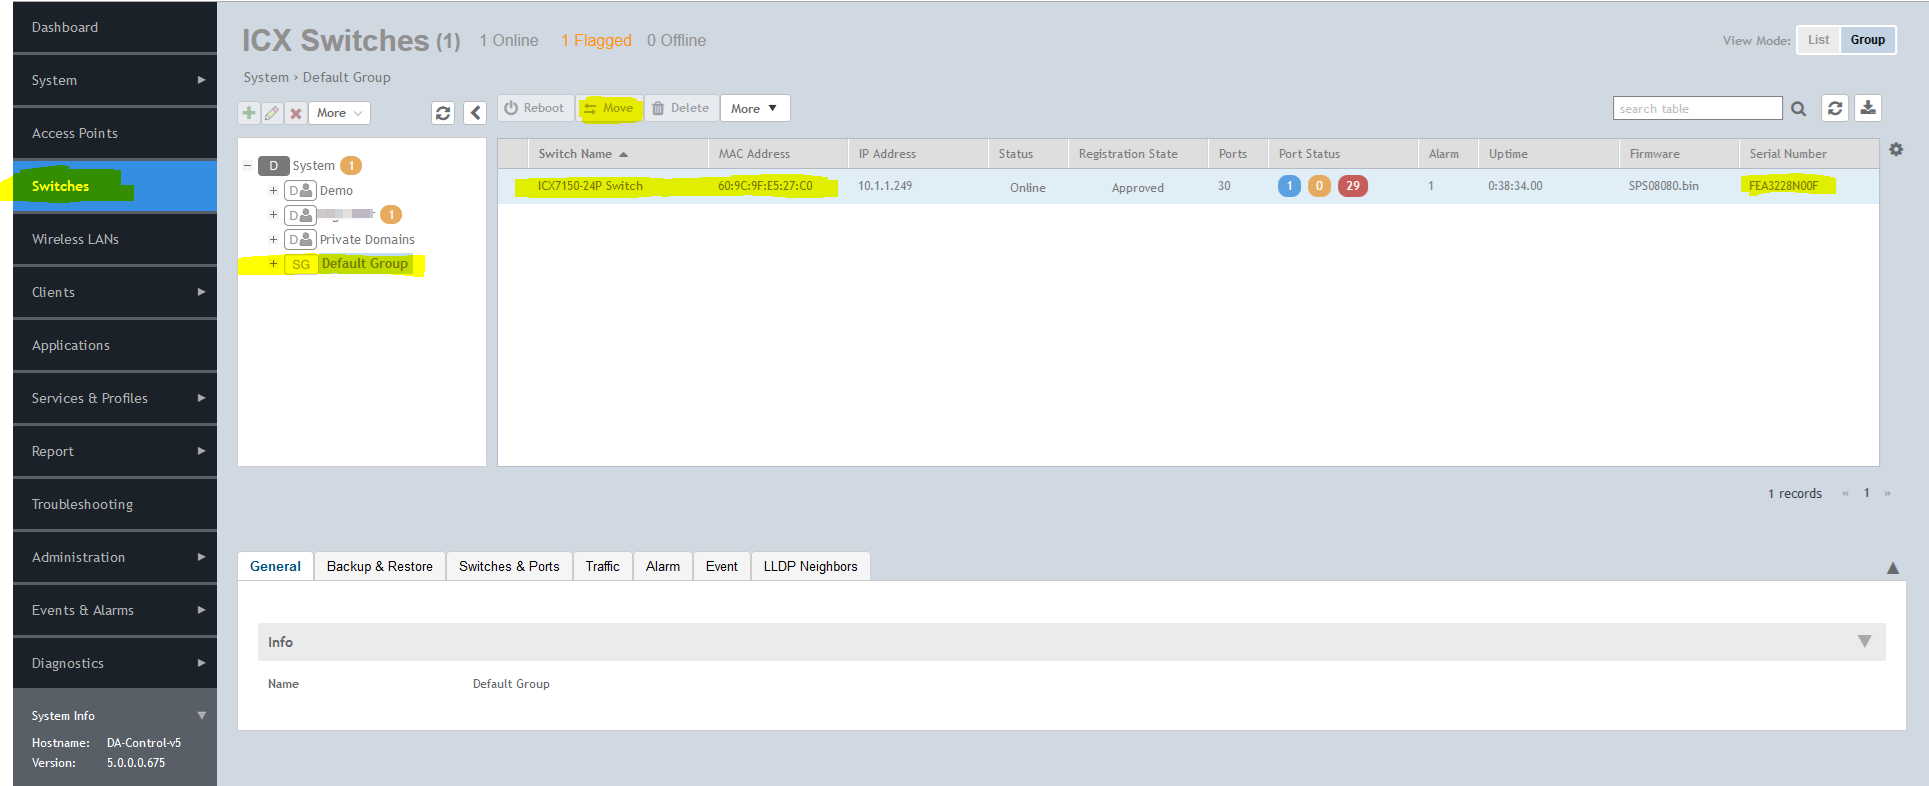The width and height of the screenshot is (1929, 786).
Task: Open table column settings gear
Action: 1896,150
